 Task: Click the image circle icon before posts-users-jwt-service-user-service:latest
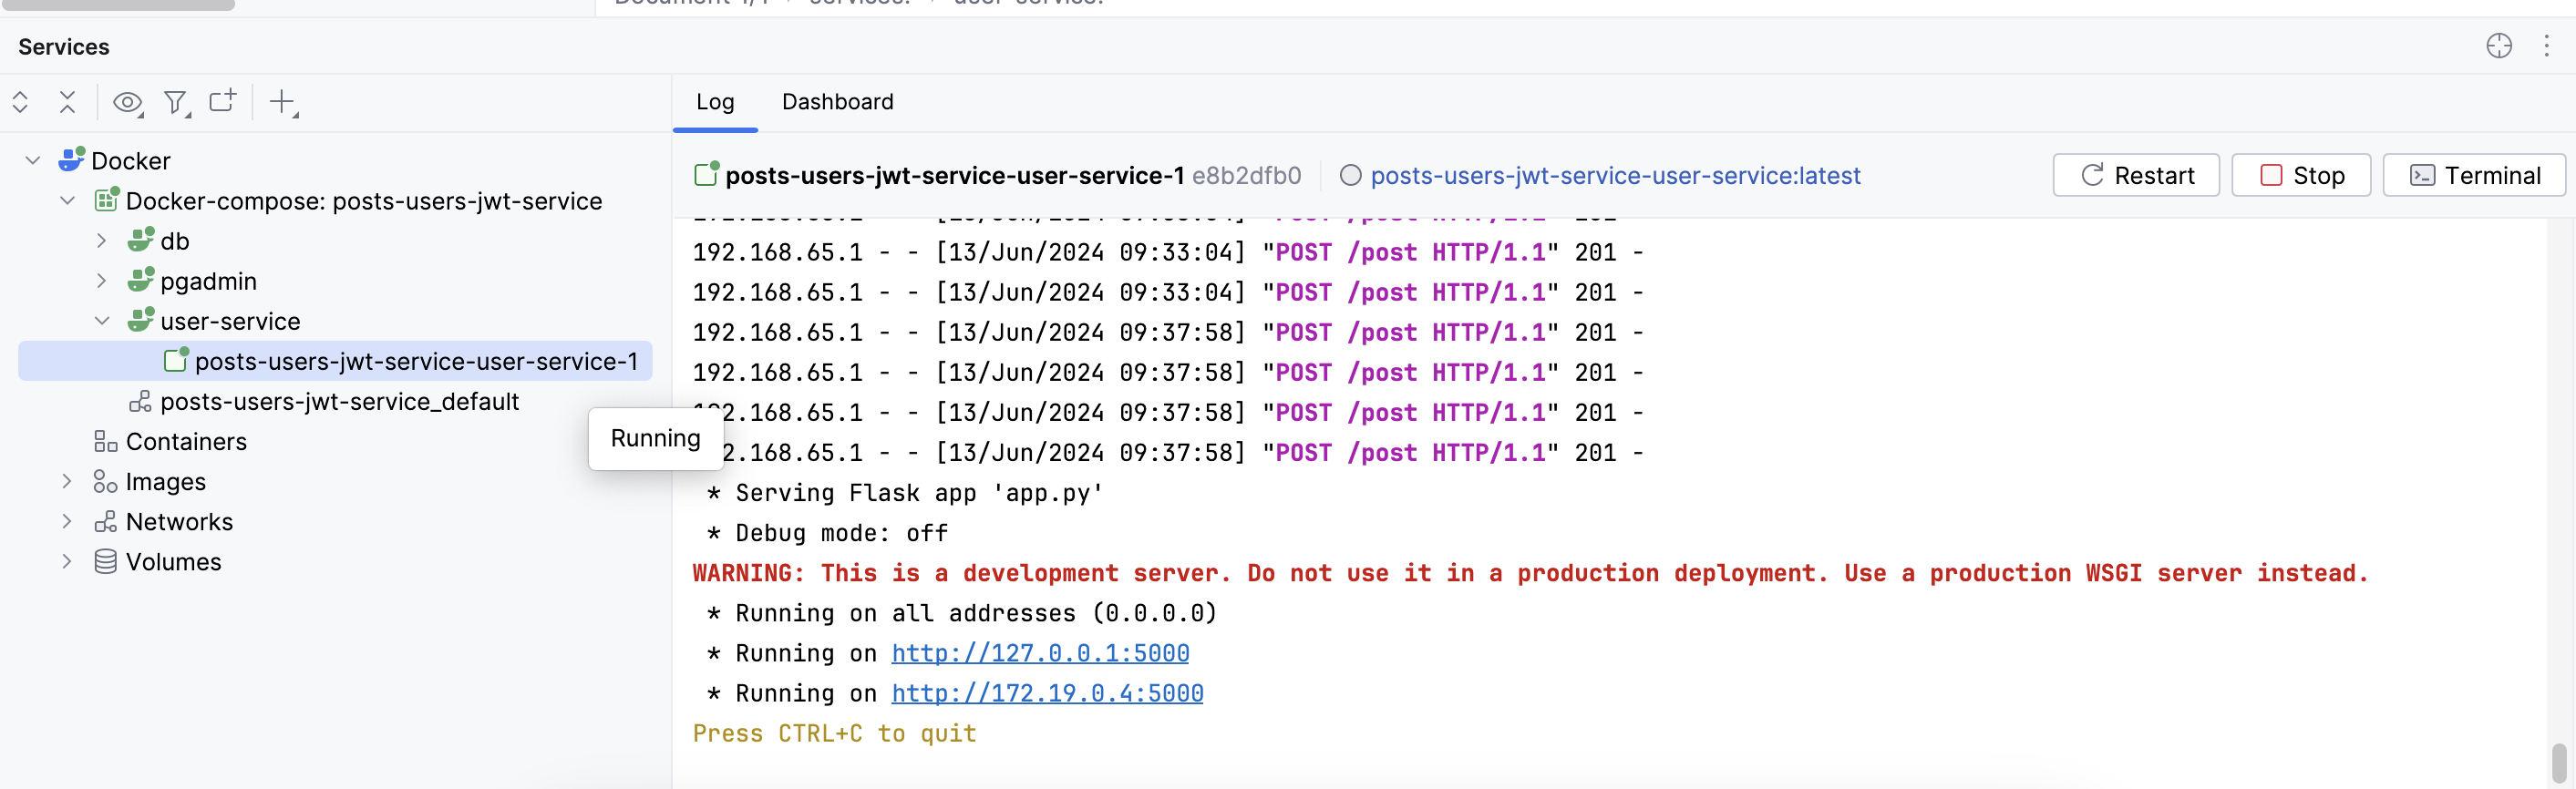point(1350,175)
